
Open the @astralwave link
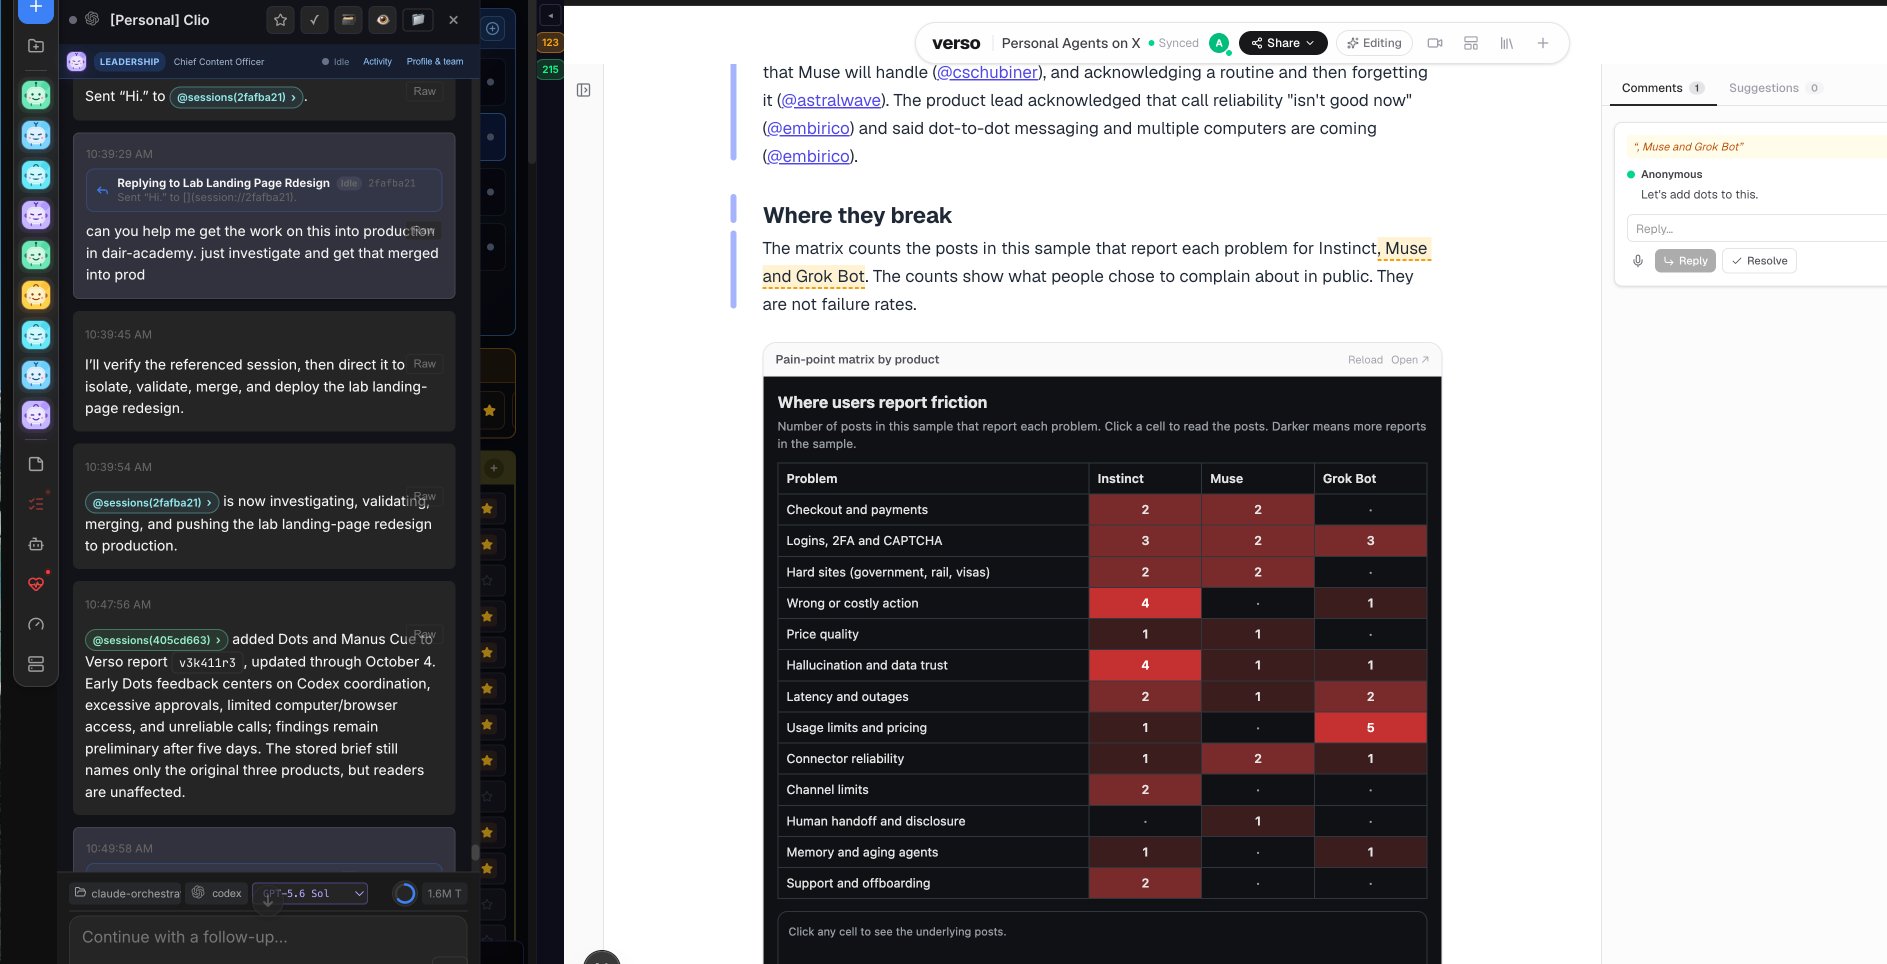pos(831,100)
